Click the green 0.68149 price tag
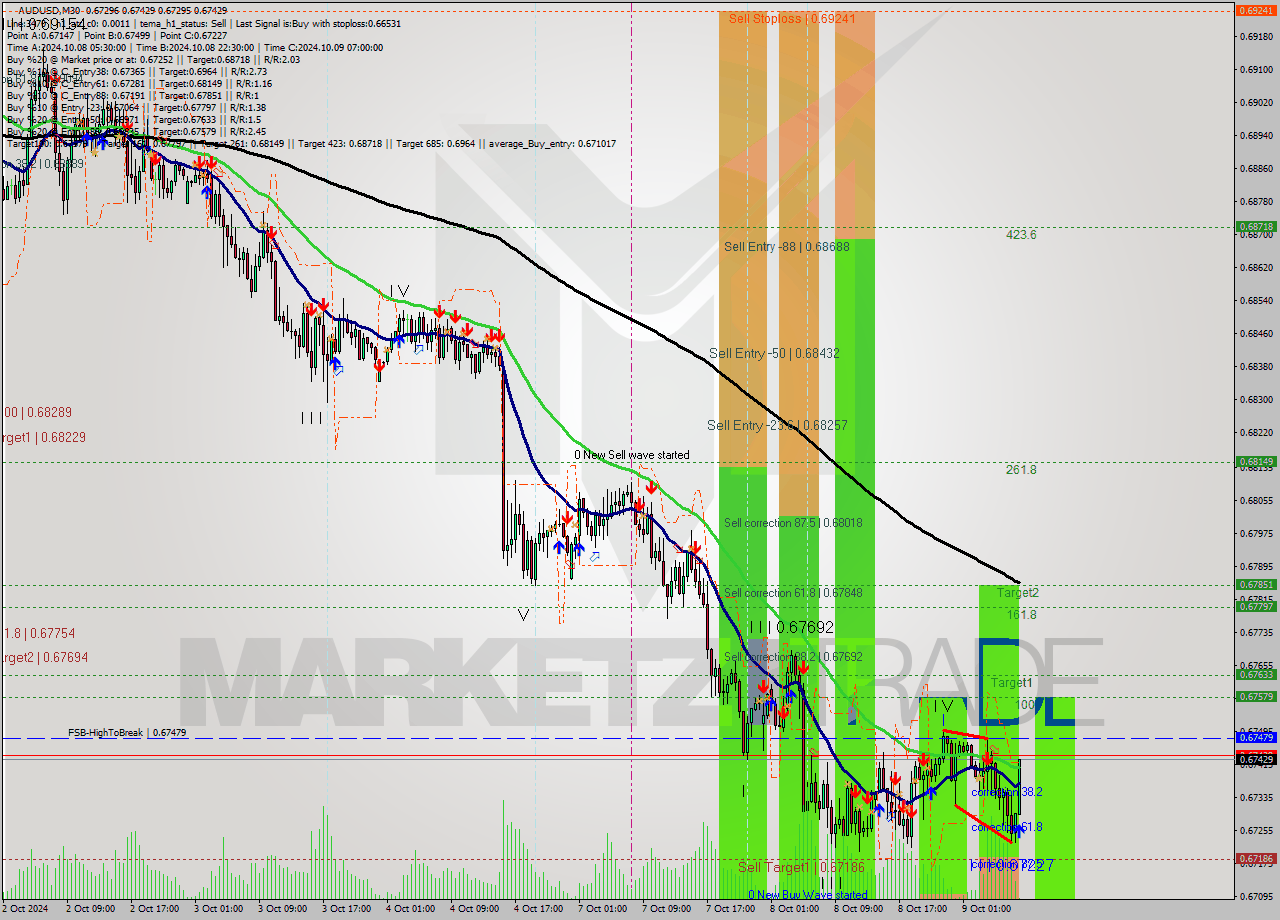 coord(1255,462)
